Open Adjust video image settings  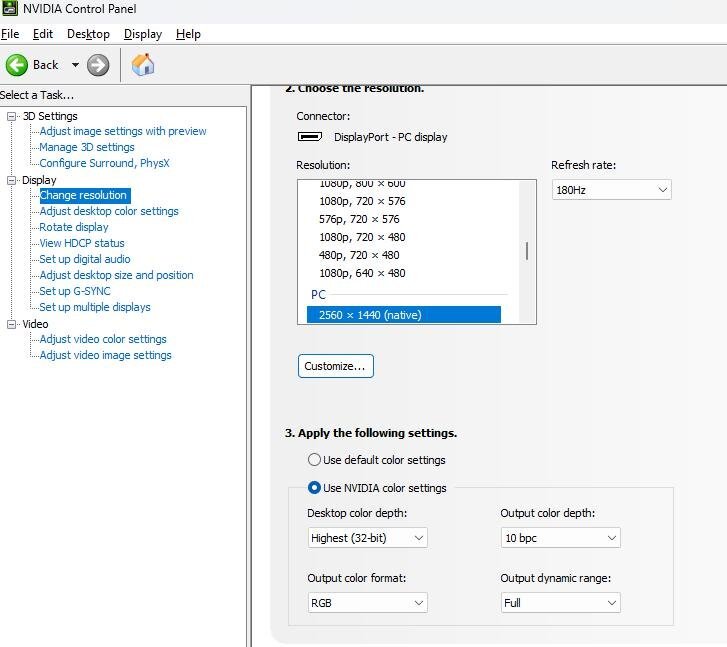105,355
